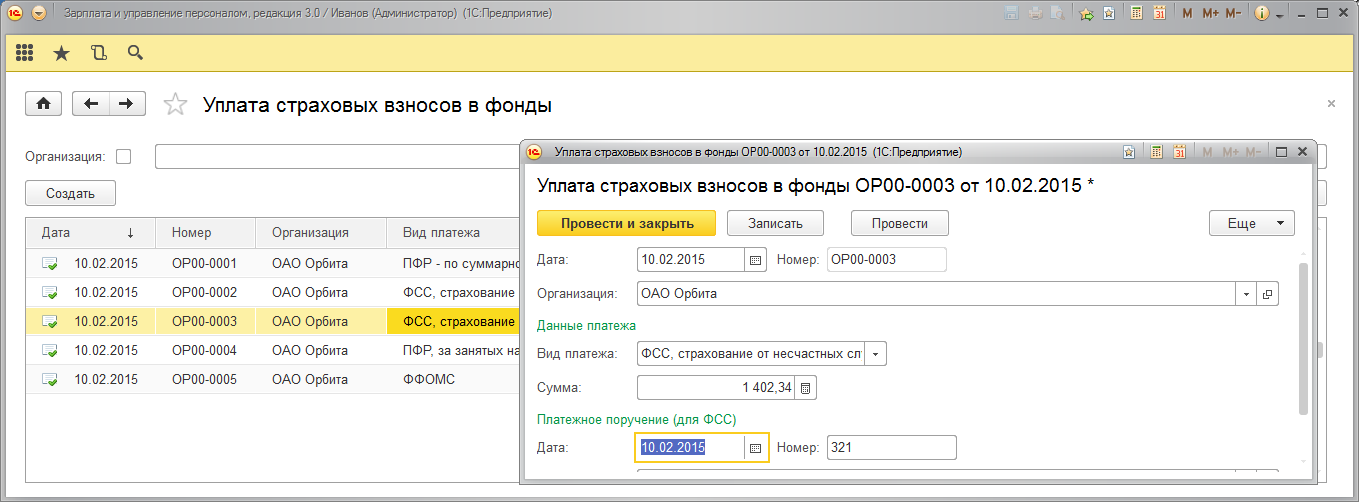Click favorites icon in the document window title bar

(x=1129, y=152)
